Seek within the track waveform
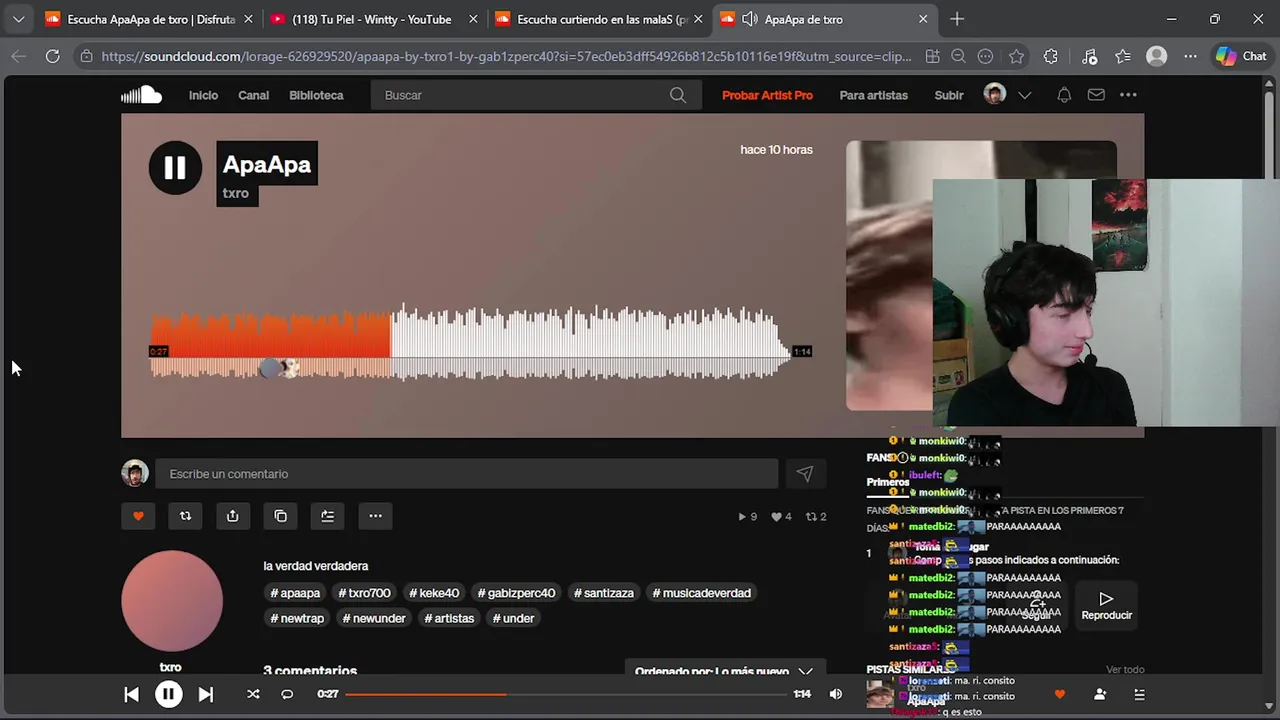This screenshot has width=1280, height=720. pos(470,341)
